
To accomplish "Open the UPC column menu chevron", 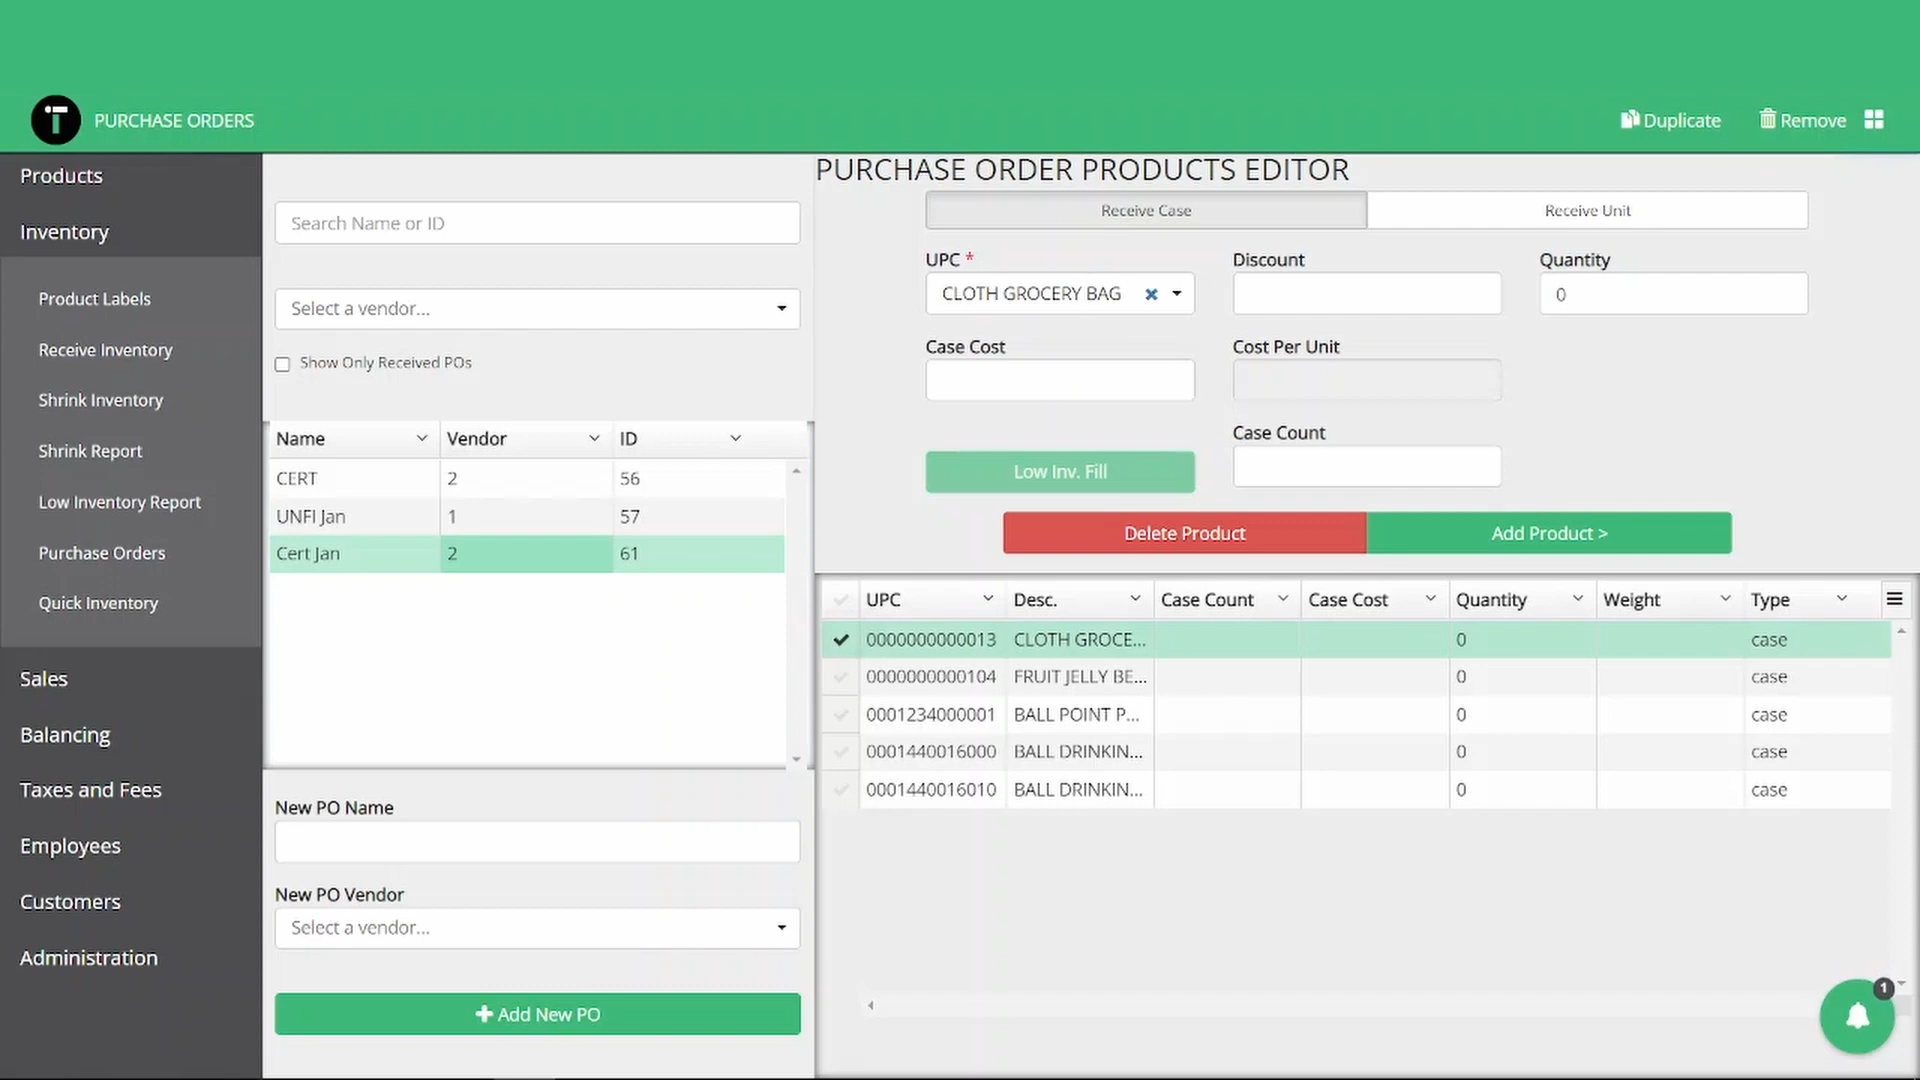I will click(988, 599).
